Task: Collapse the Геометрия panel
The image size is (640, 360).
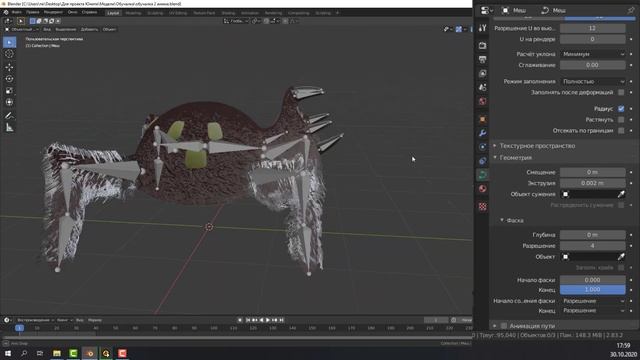Action: [516, 158]
